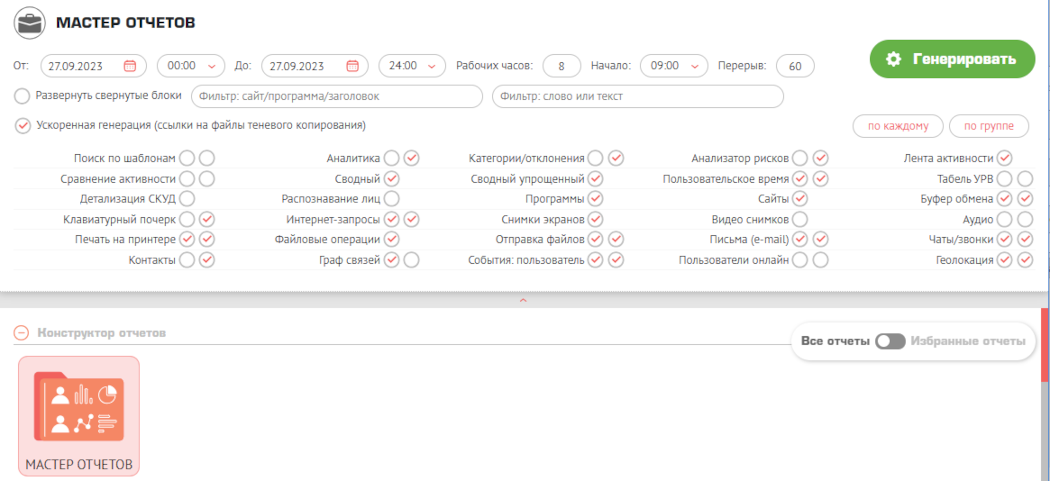Open the 00:00 start time dropdown

click(x=190, y=66)
